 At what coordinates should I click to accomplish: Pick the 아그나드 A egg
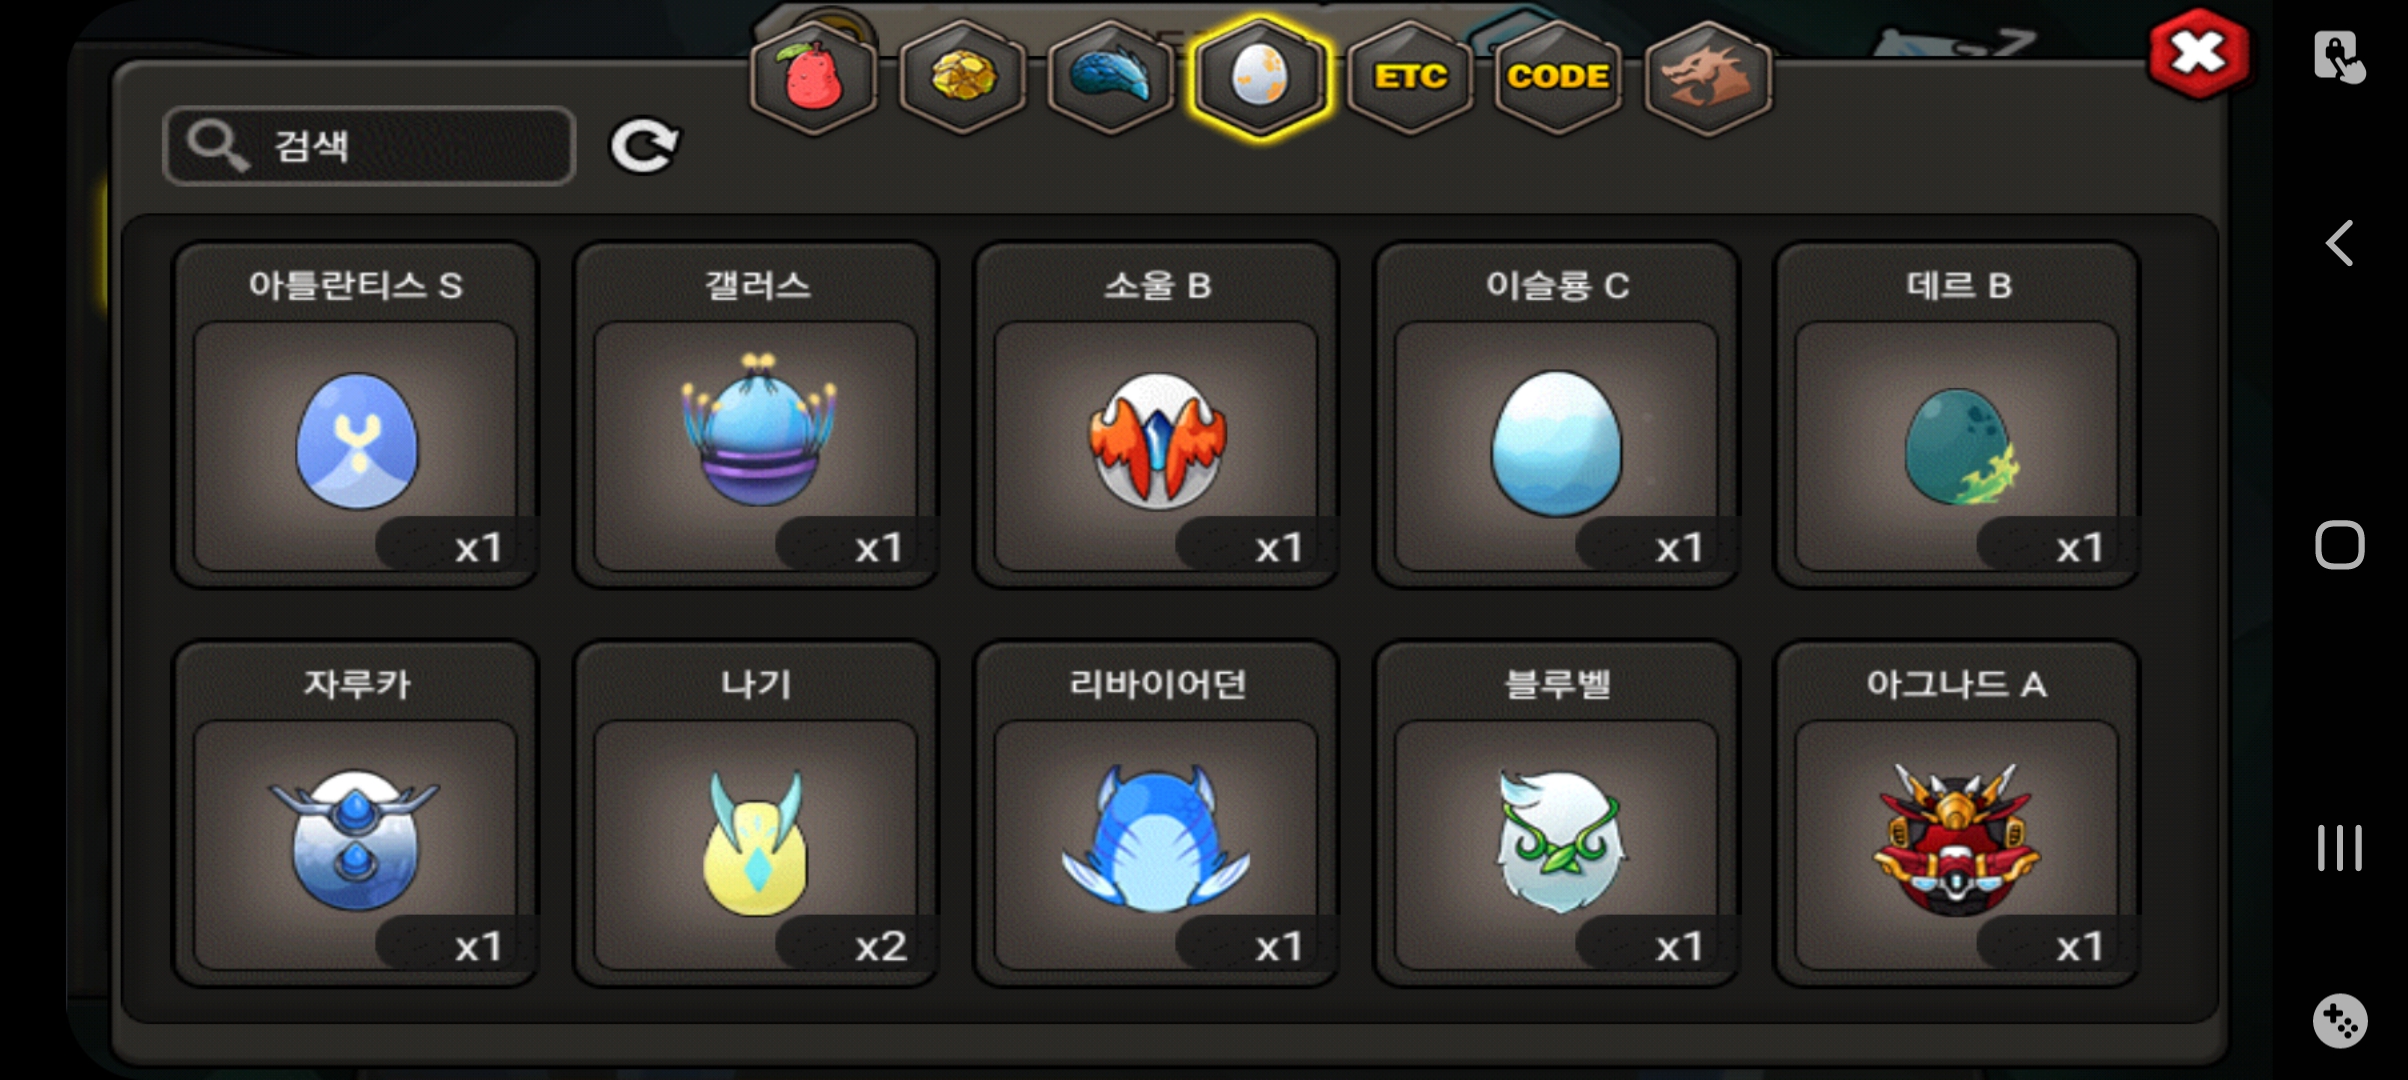[x=1957, y=814]
